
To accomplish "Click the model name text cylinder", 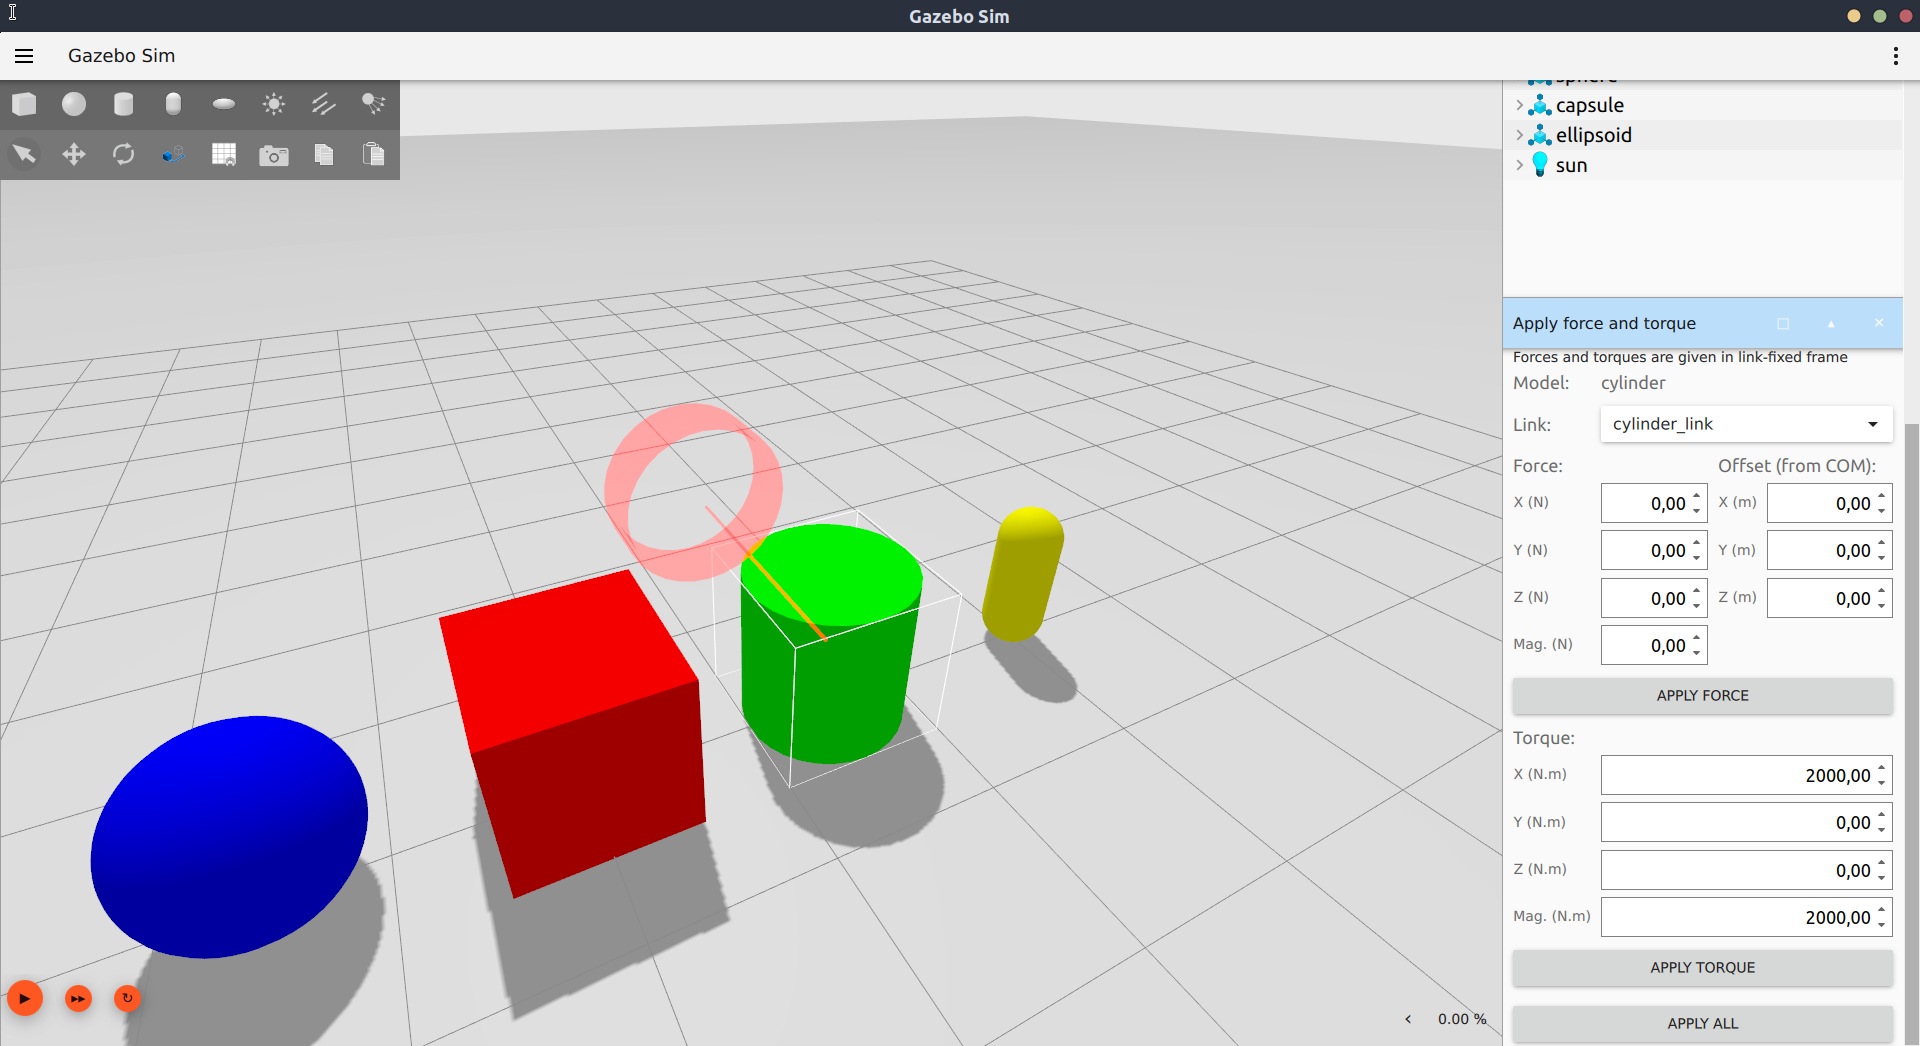I will pyautogui.click(x=1633, y=383).
